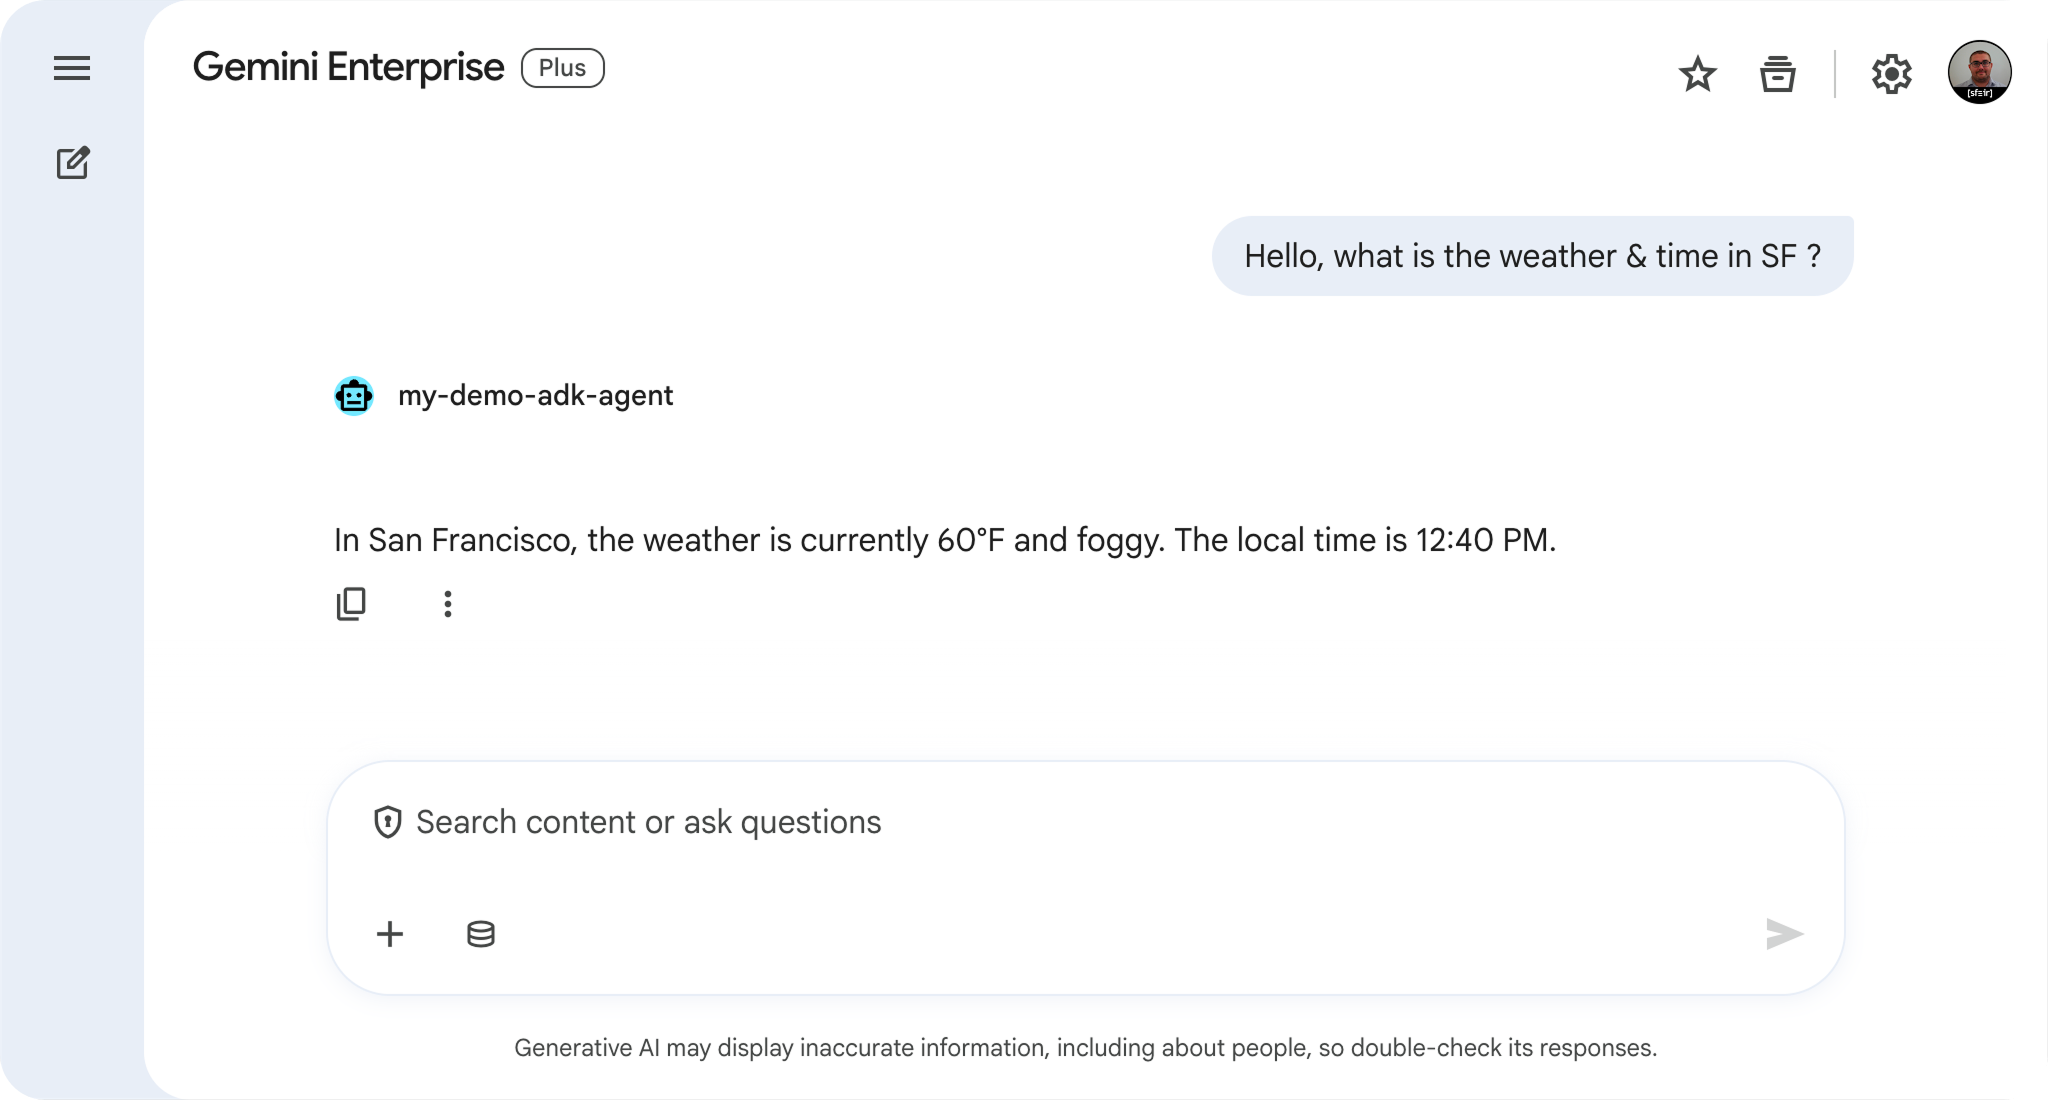The image size is (2048, 1100).
Task: Select the user message bubble about SF
Action: click(1532, 256)
